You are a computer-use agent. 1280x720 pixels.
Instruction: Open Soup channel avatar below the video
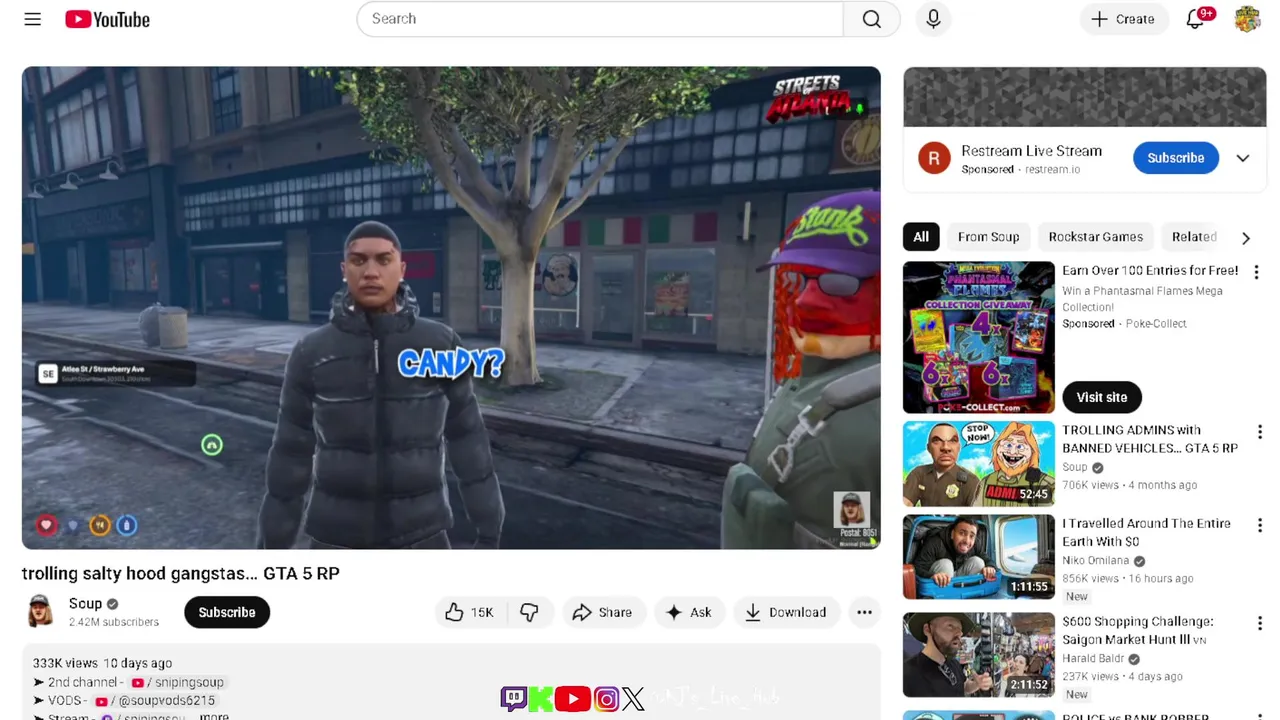[x=41, y=611]
